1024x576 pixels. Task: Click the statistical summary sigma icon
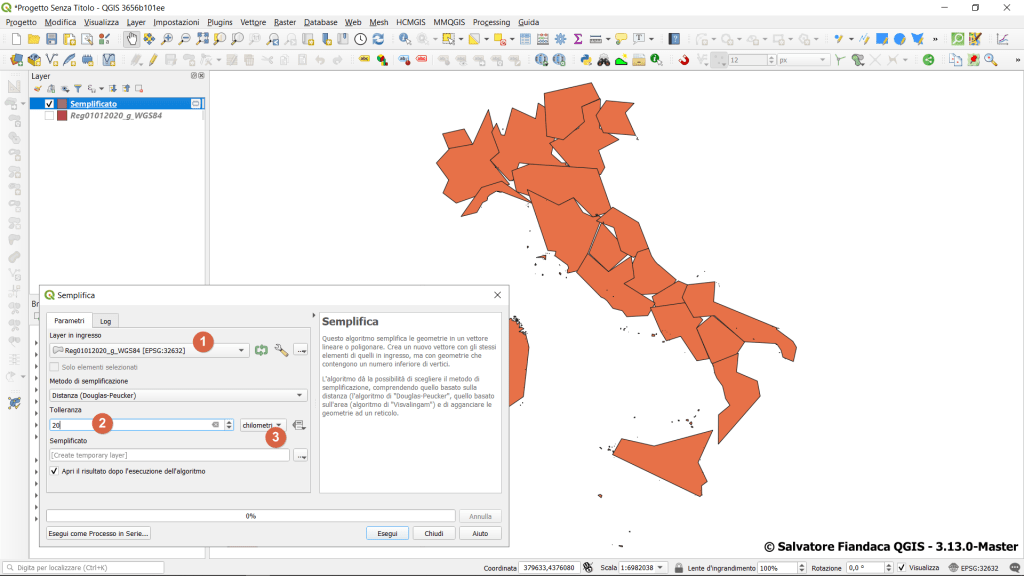tap(578, 39)
